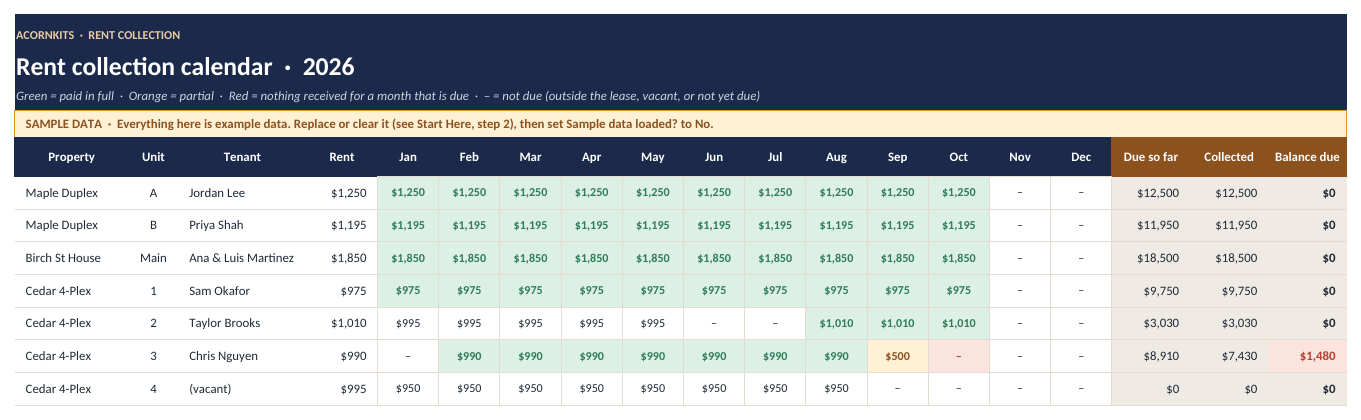1361x420 pixels.
Task: Click the vacant unit's $950 Mar cell
Action: pos(530,388)
